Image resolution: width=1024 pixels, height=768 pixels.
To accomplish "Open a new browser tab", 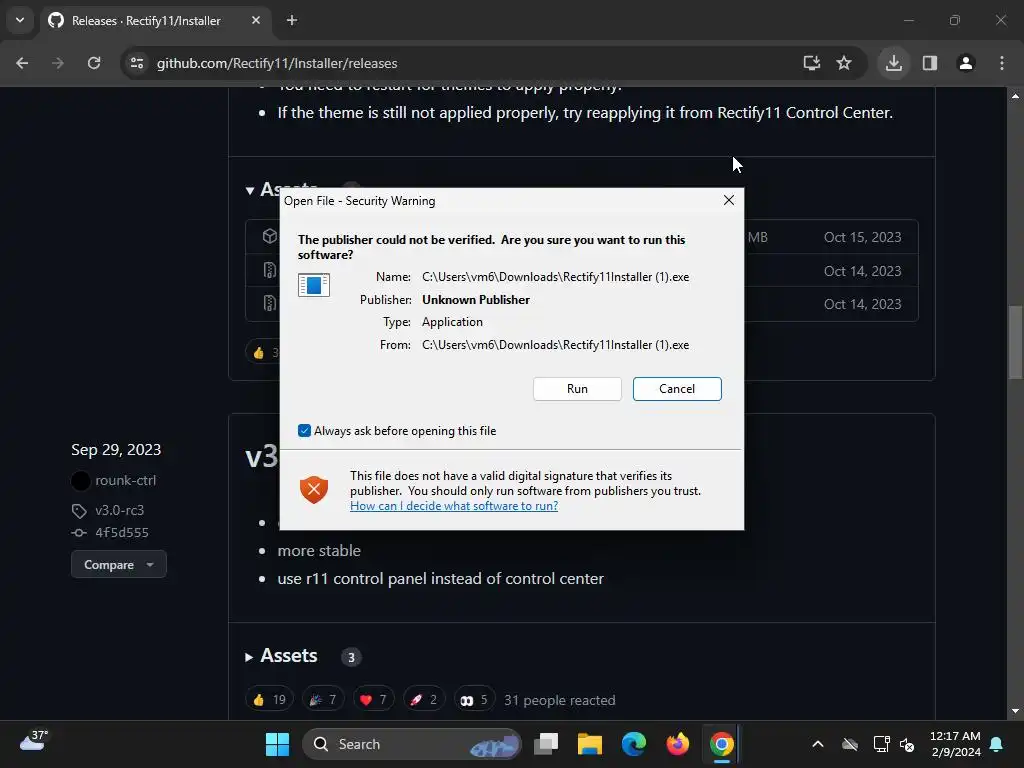I will click(291, 20).
